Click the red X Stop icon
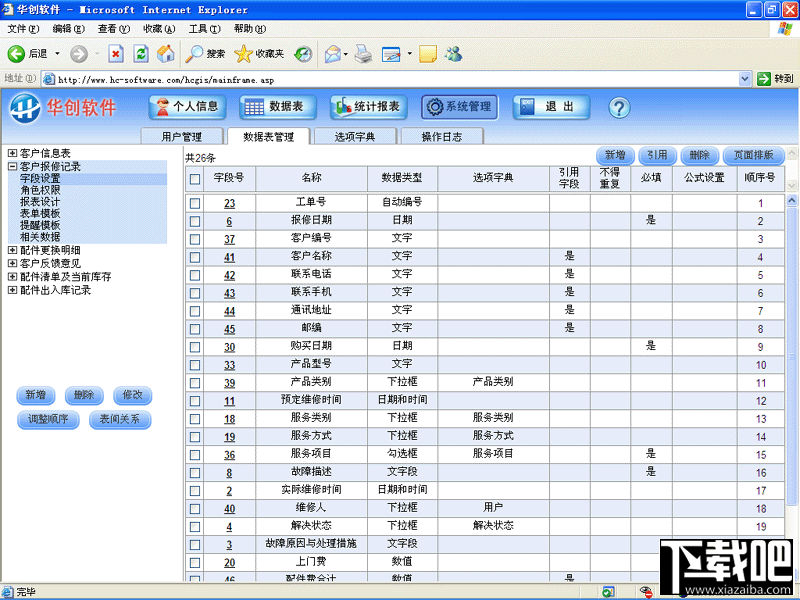800x600 pixels. [116, 54]
